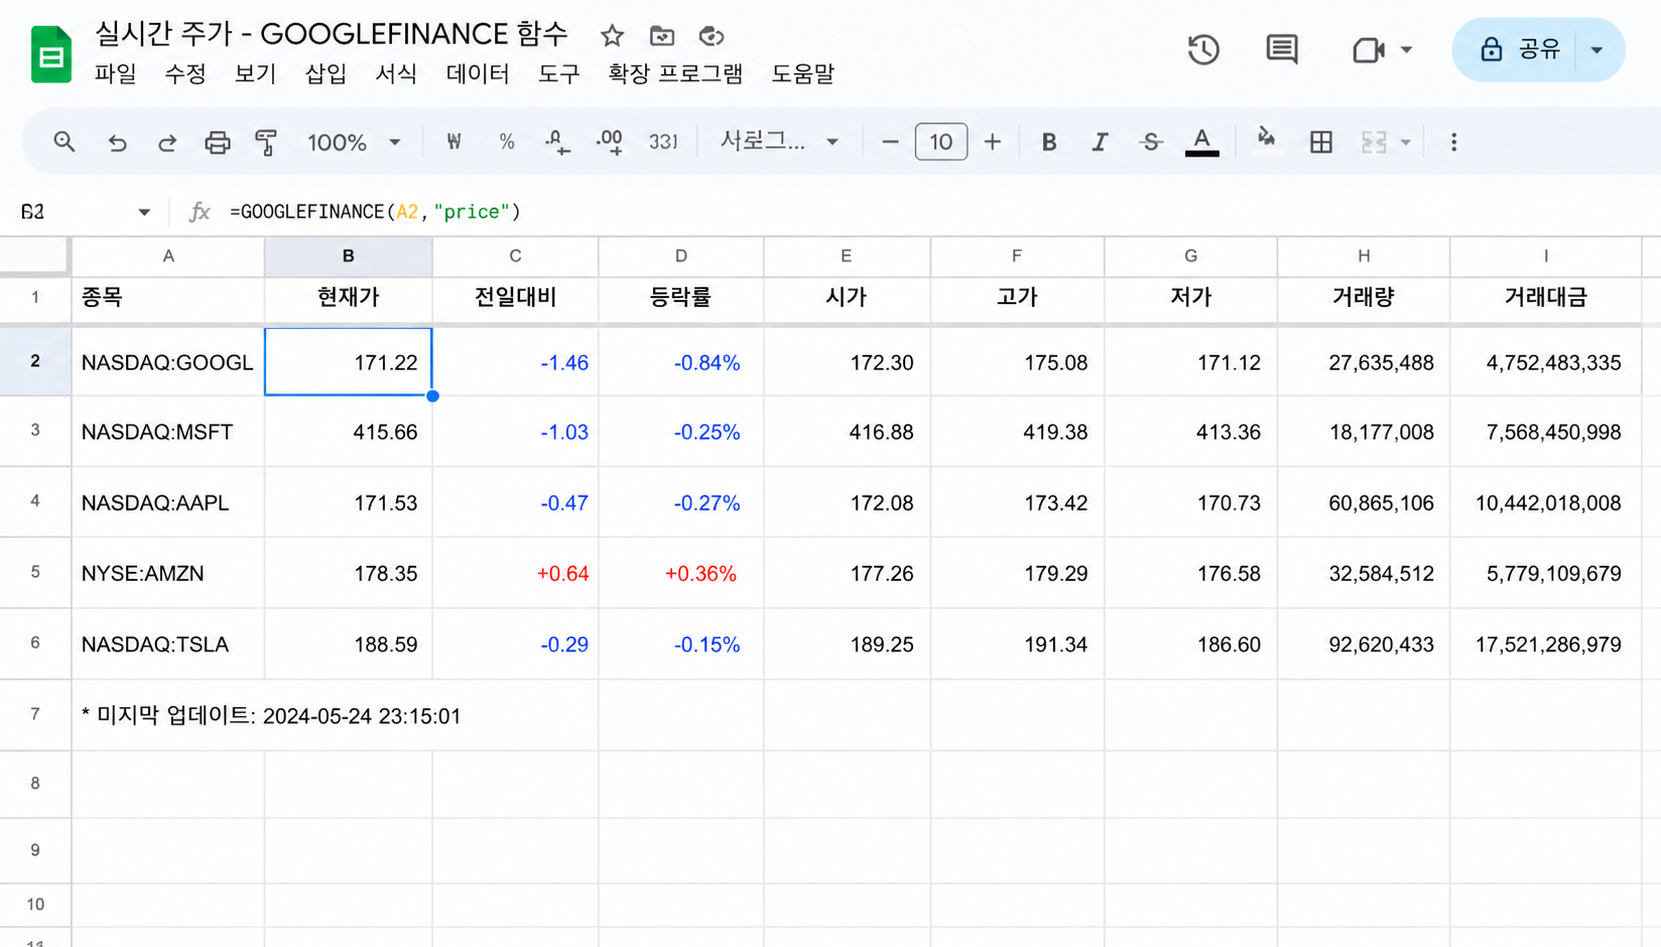Image resolution: width=1661 pixels, height=947 pixels.
Task: Select cell with value 191.34
Action: [1017, 644]
